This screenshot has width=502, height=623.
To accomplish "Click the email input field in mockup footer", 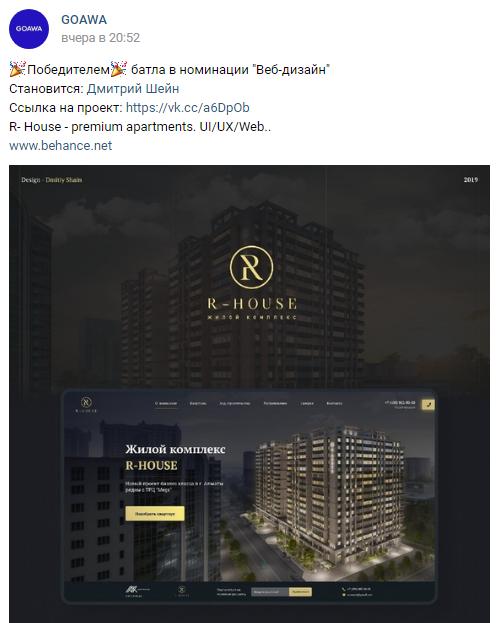I will [x=270, y=592].
